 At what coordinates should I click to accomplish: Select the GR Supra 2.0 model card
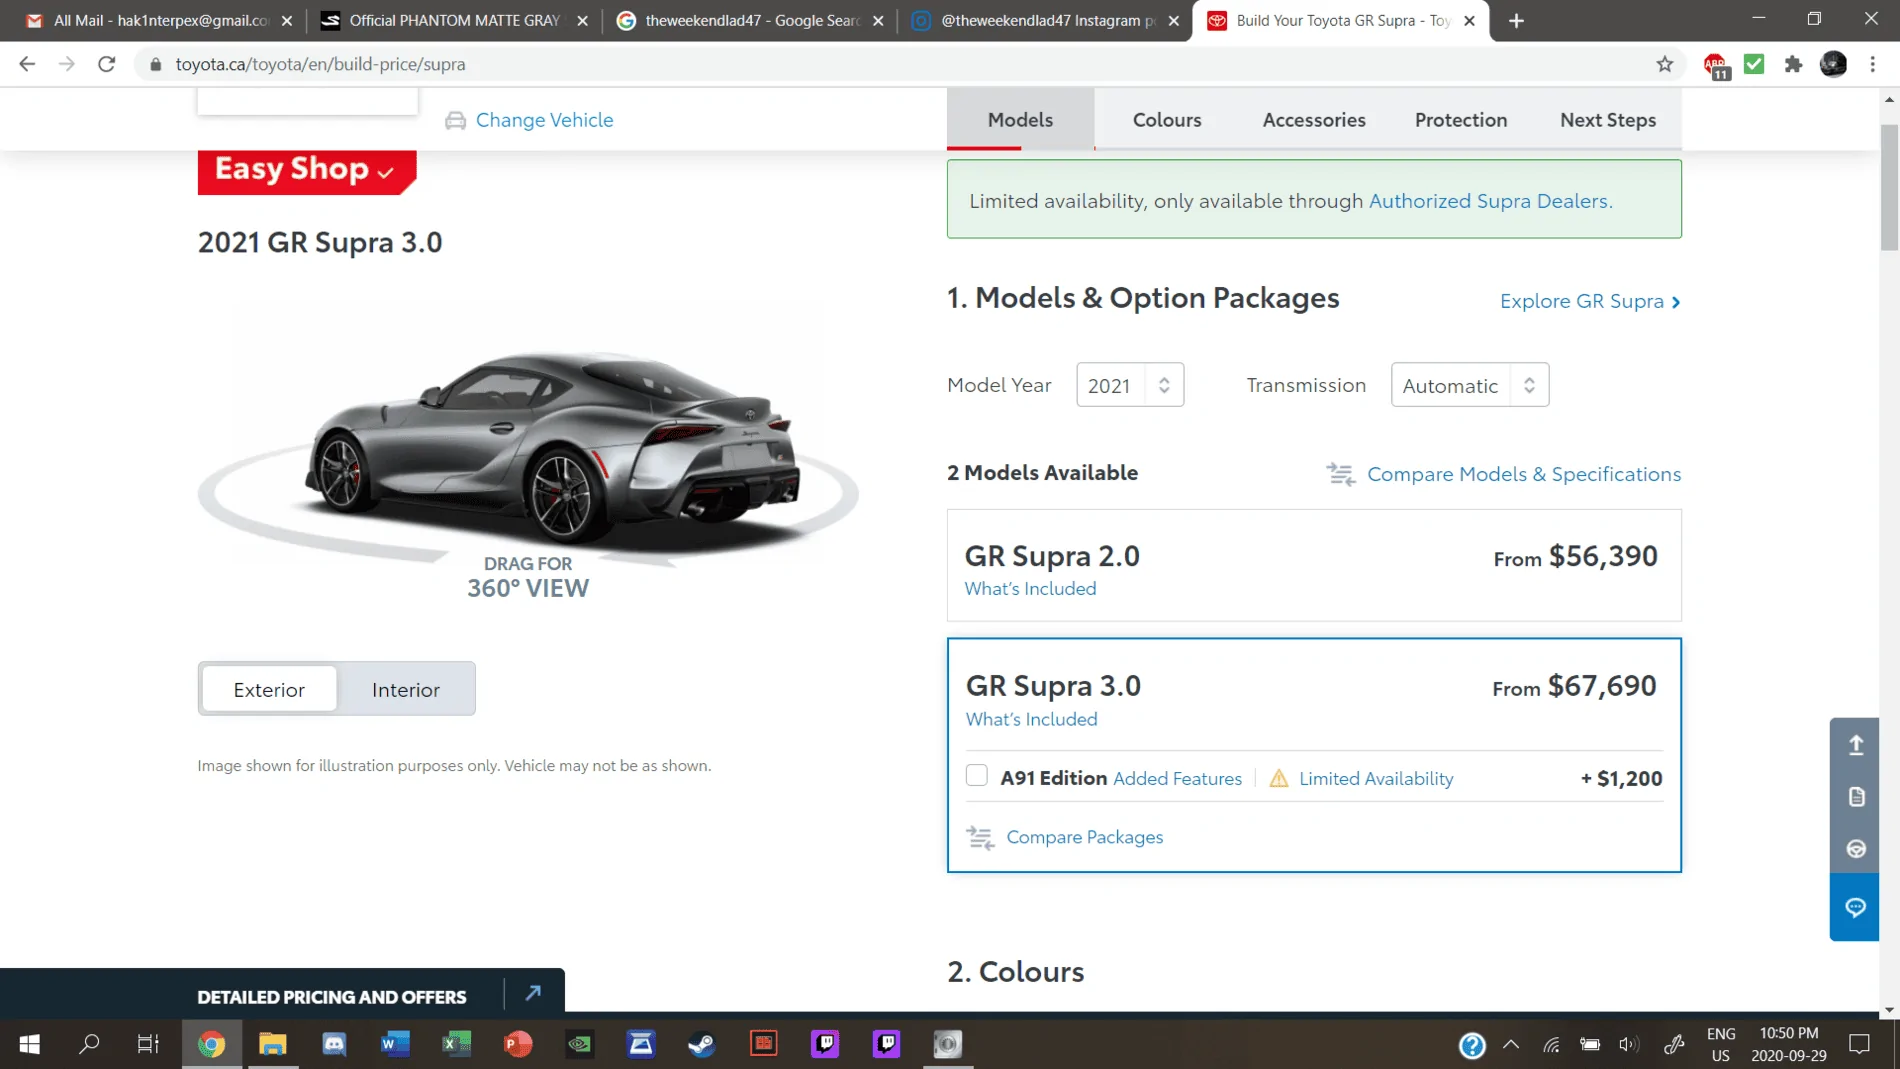(1314, 565)
